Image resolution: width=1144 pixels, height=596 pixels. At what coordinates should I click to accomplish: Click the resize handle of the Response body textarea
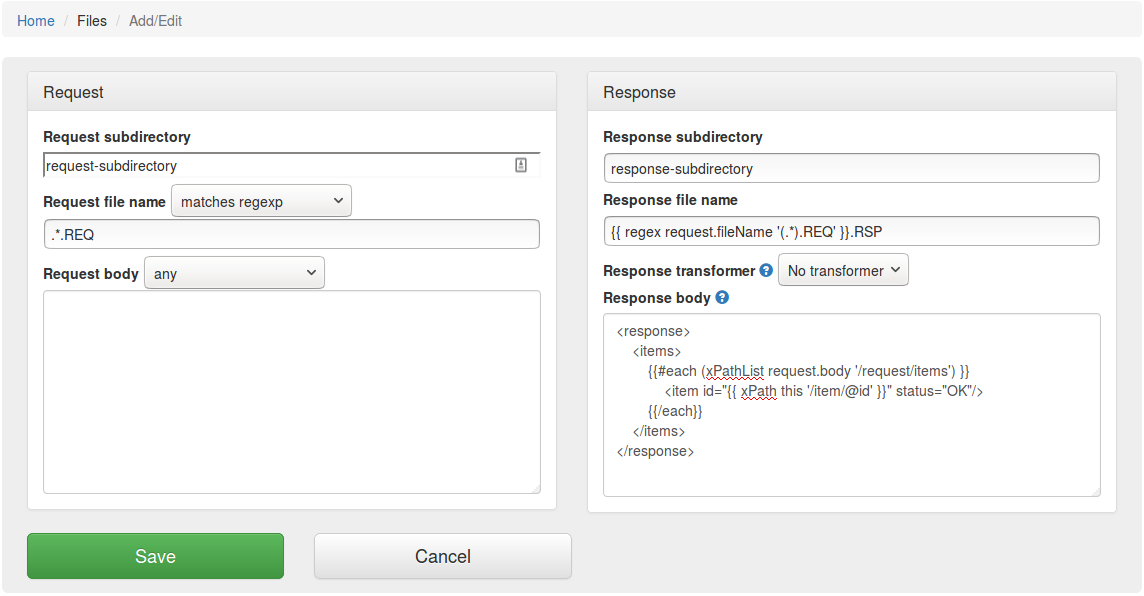pos(1095,491)
